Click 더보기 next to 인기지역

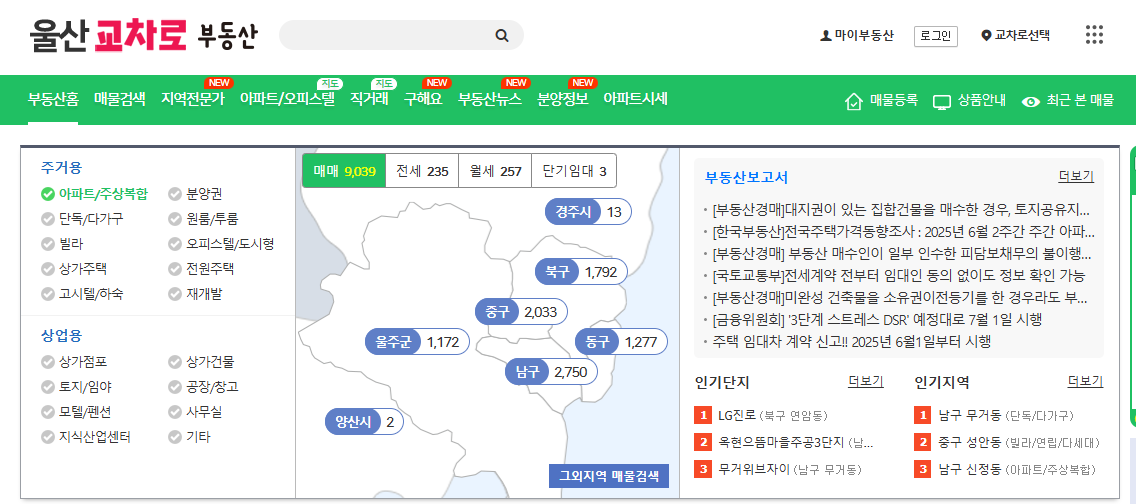1085,382
